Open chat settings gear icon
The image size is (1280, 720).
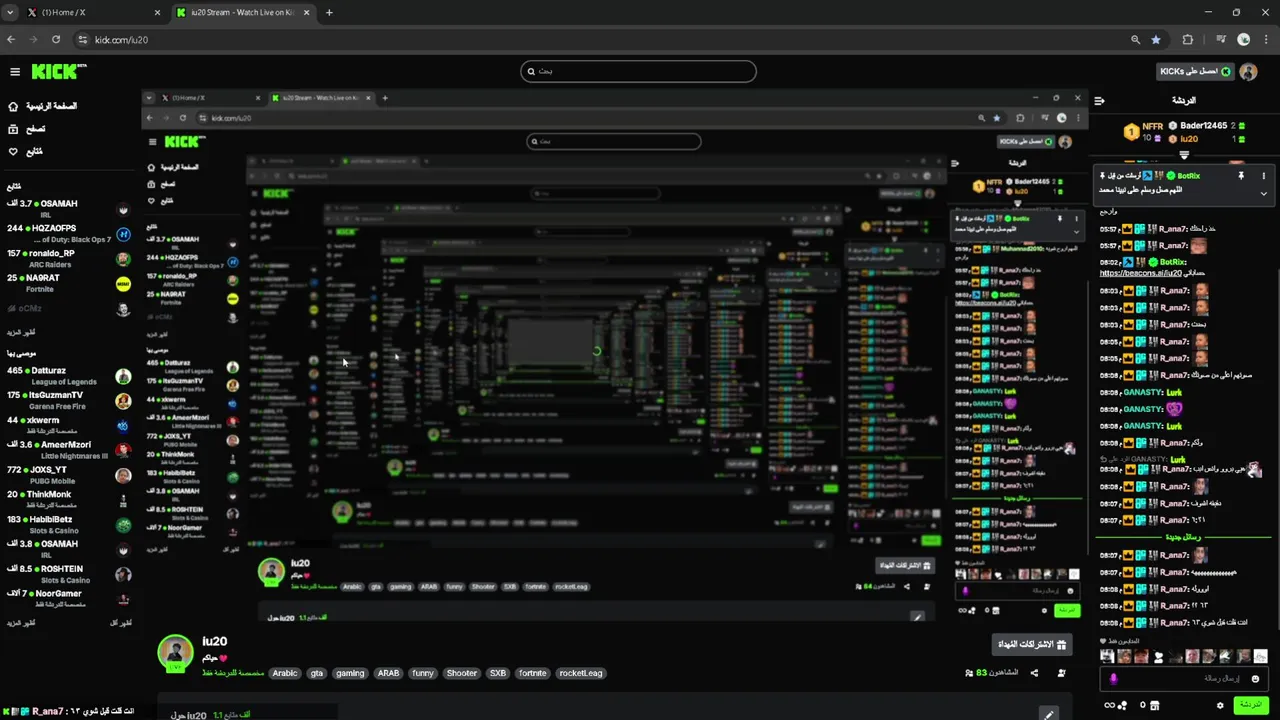(1219, 706)
